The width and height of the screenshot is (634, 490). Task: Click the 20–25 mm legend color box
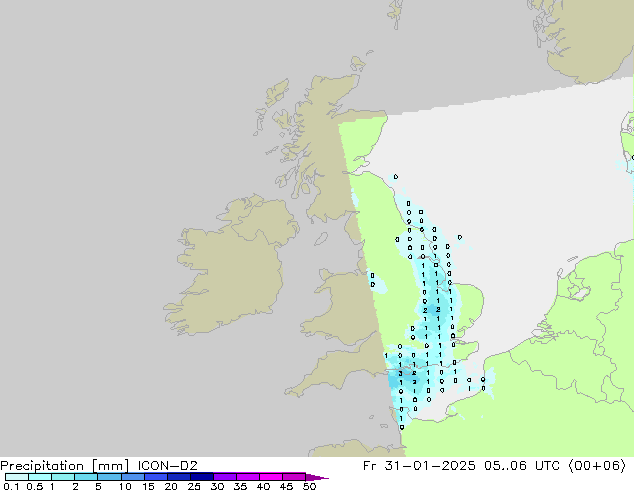tap(178, 477)
